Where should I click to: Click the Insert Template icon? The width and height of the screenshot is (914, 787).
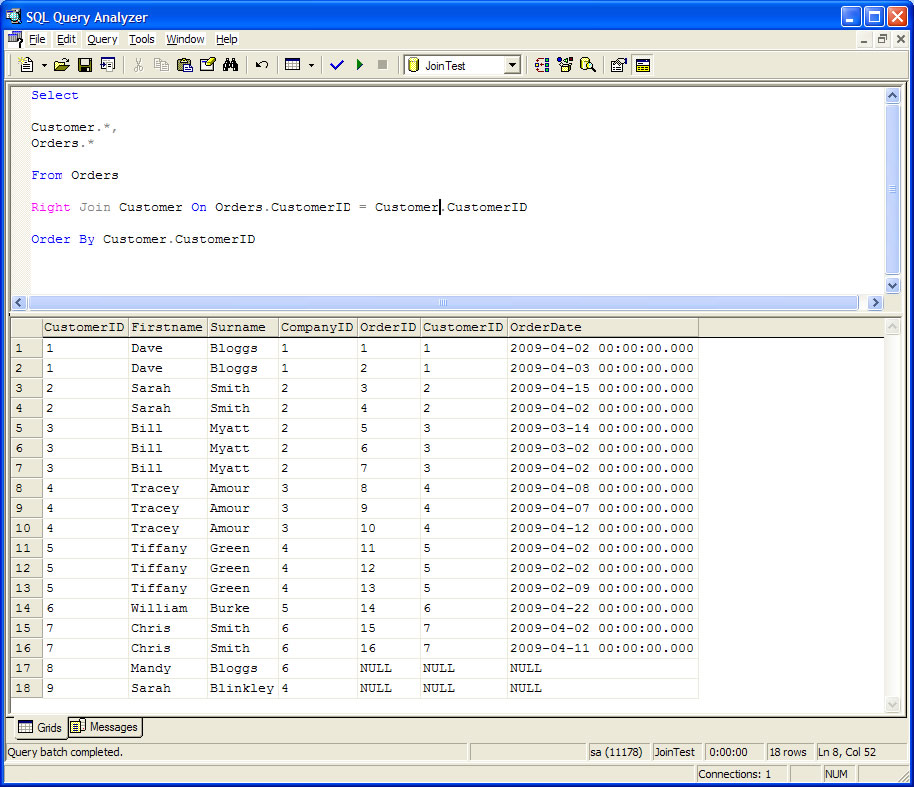point(108,65)
